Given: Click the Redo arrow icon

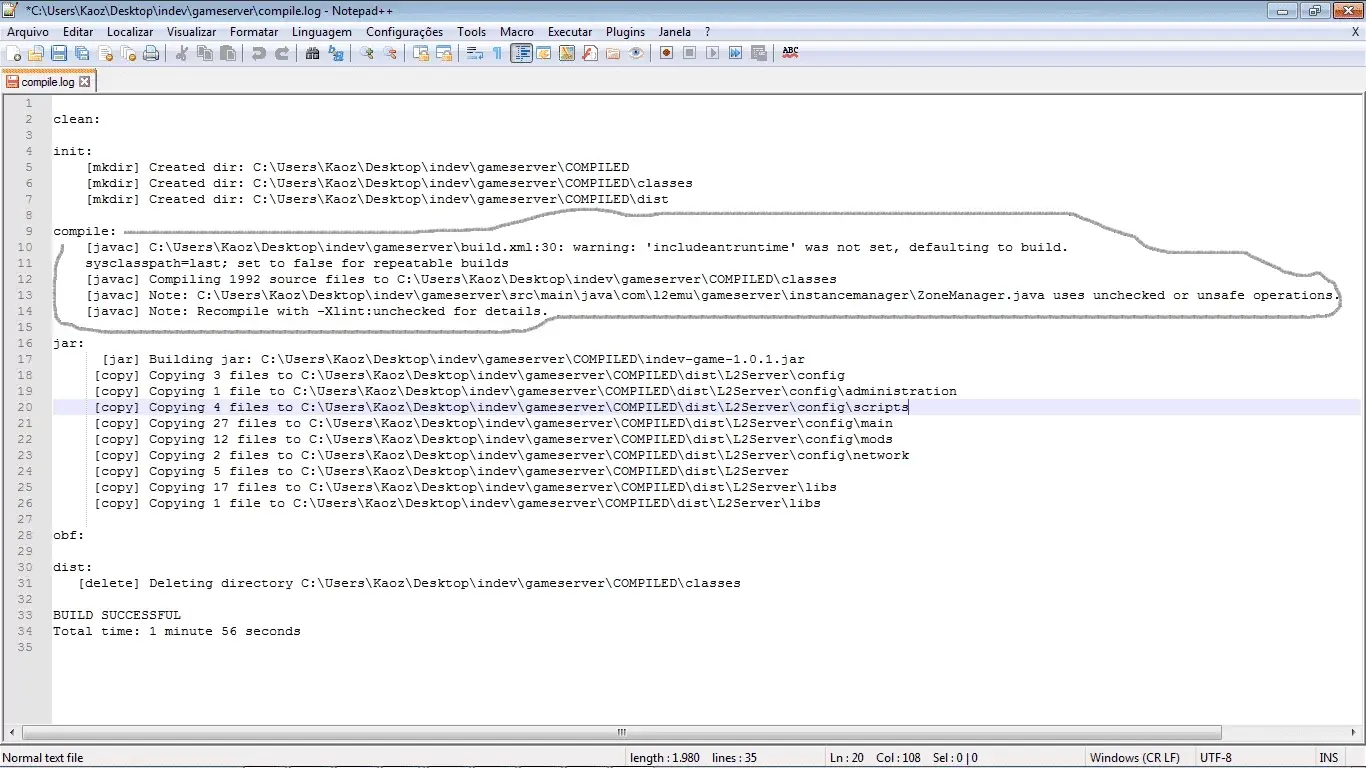Looking at the screenshot, I should (x=282, y=53).
